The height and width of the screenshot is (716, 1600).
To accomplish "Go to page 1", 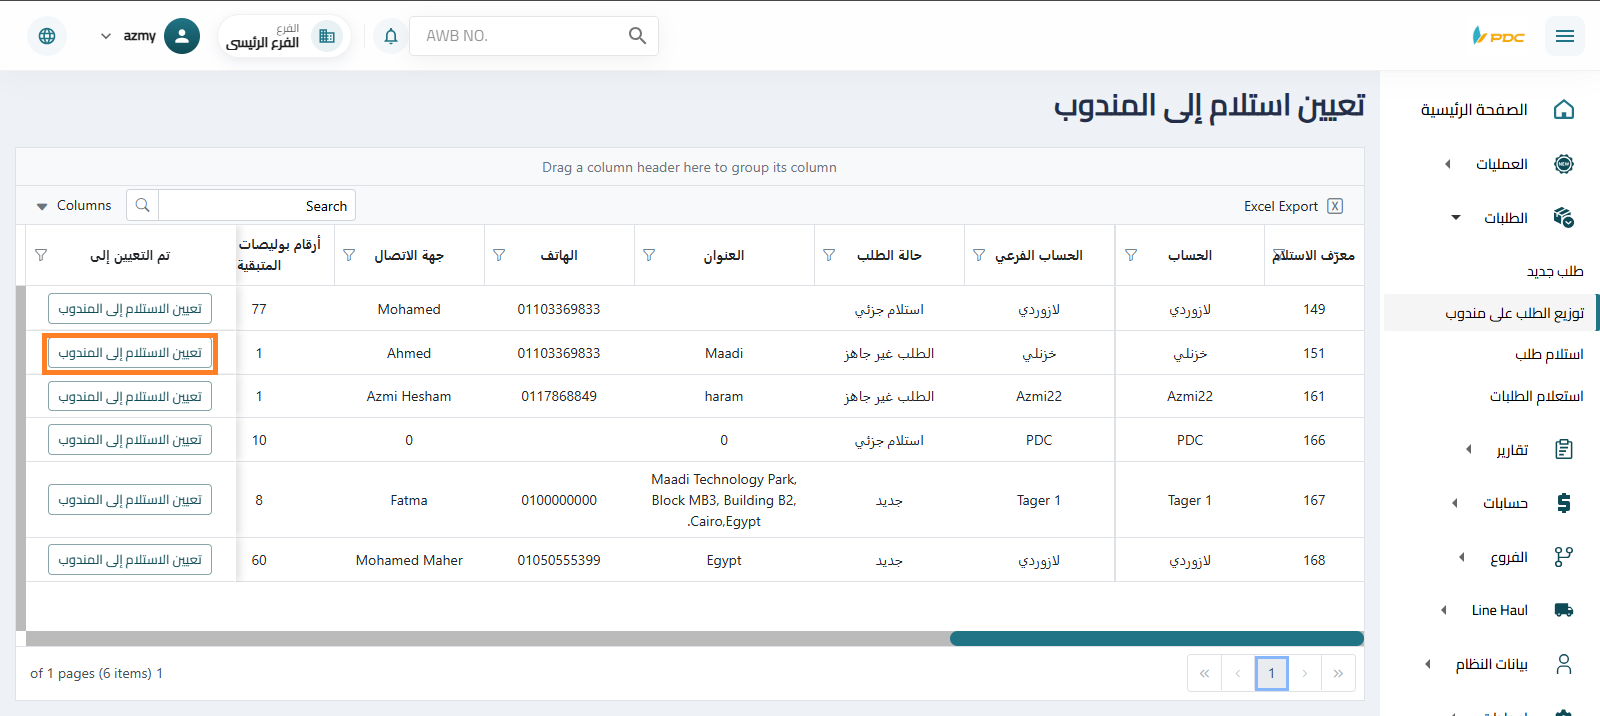I will pyautogui.click(x=1271, y=673).
